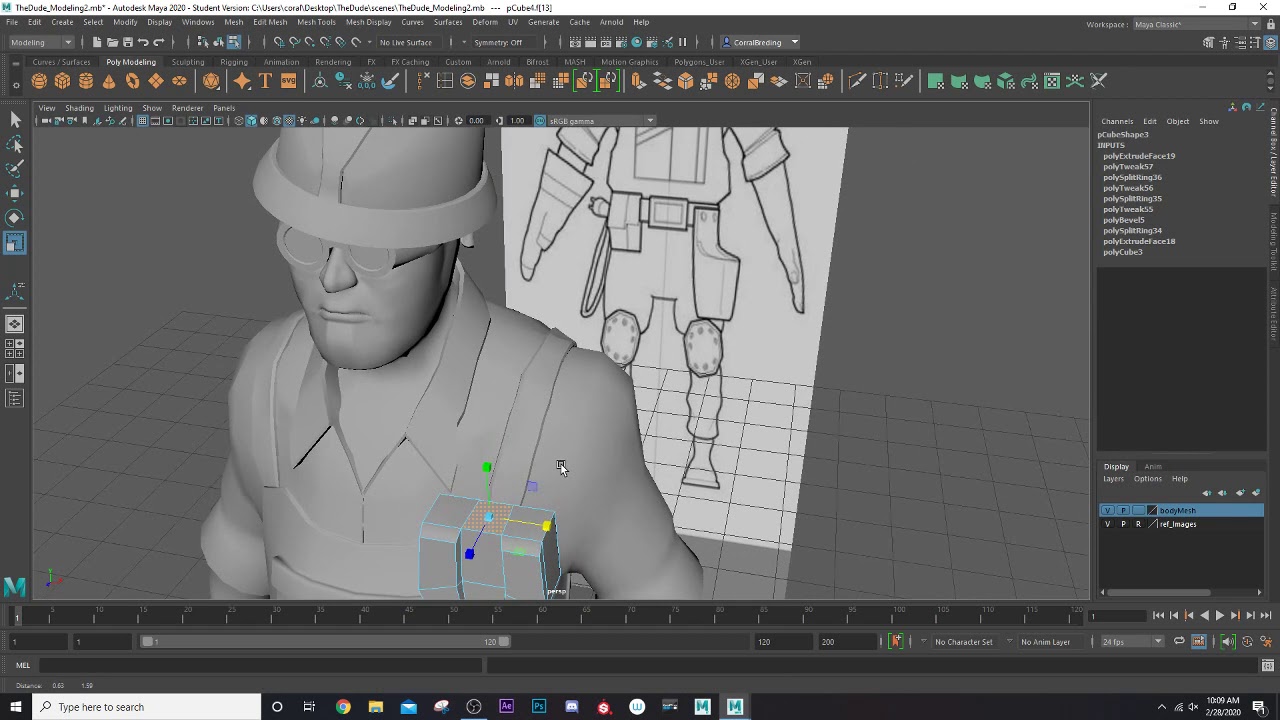Toggle the R display type on ref_Images layer
This screenshot has height=720, width=1280.
pyautogui.click(x=1137, y=524)
